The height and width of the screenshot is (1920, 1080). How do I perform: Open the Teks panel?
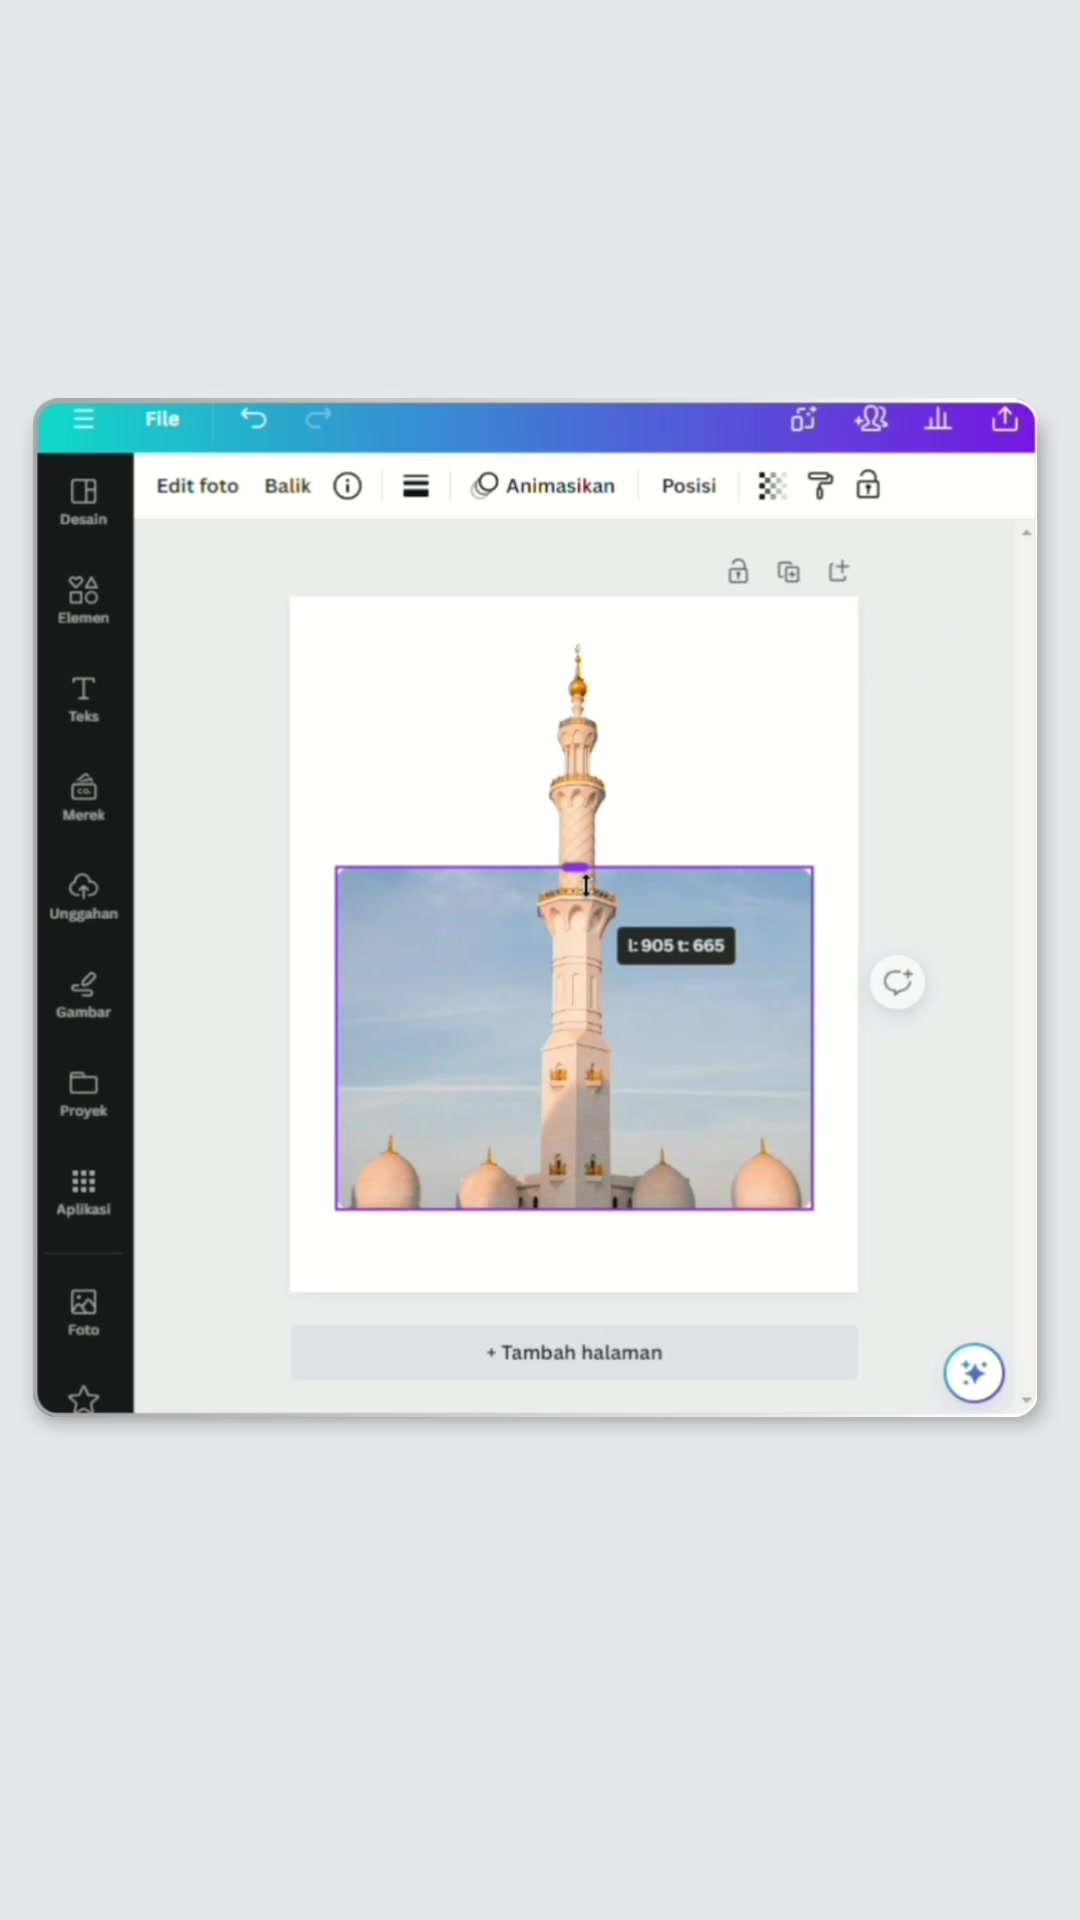84,699
